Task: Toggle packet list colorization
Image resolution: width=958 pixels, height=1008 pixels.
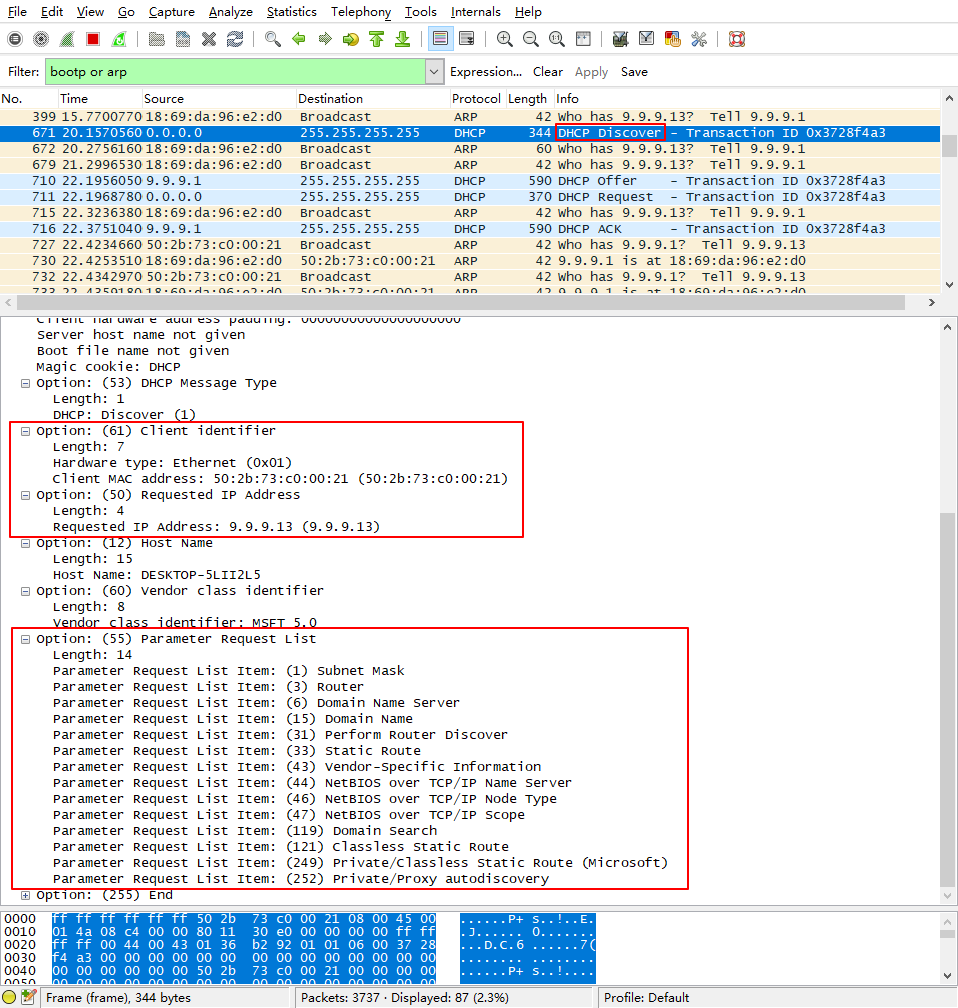Action: 440,39
